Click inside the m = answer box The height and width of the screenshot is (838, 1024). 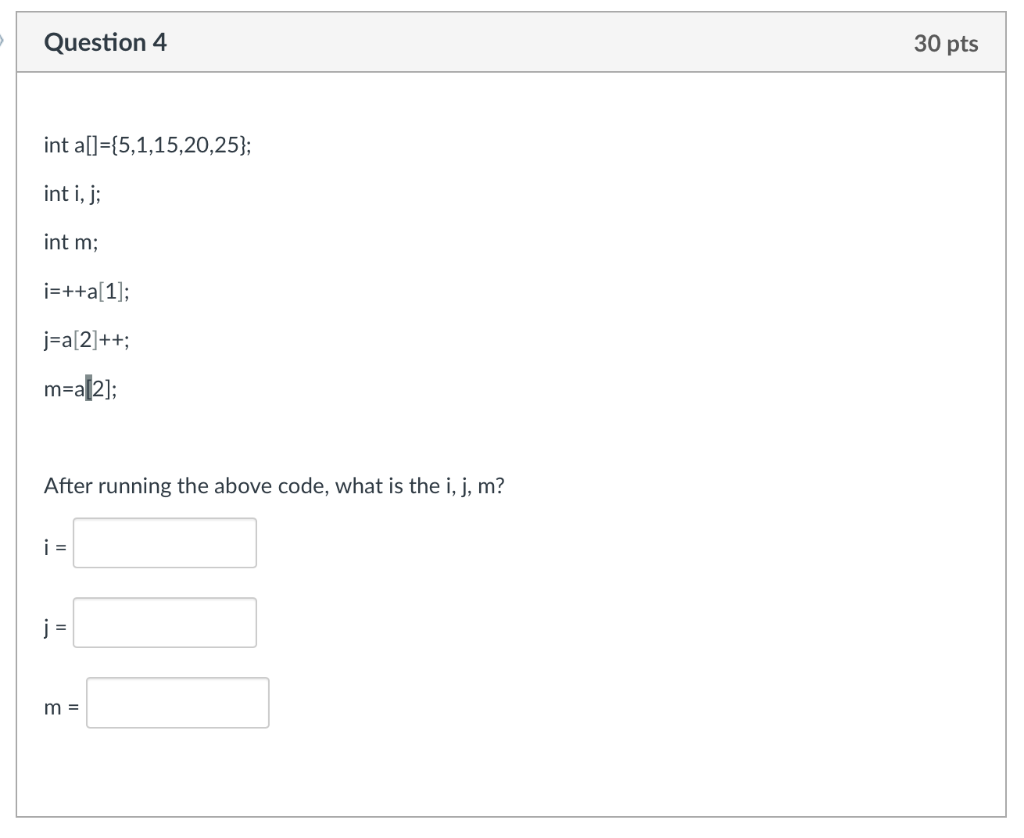[x=177, y=702]
